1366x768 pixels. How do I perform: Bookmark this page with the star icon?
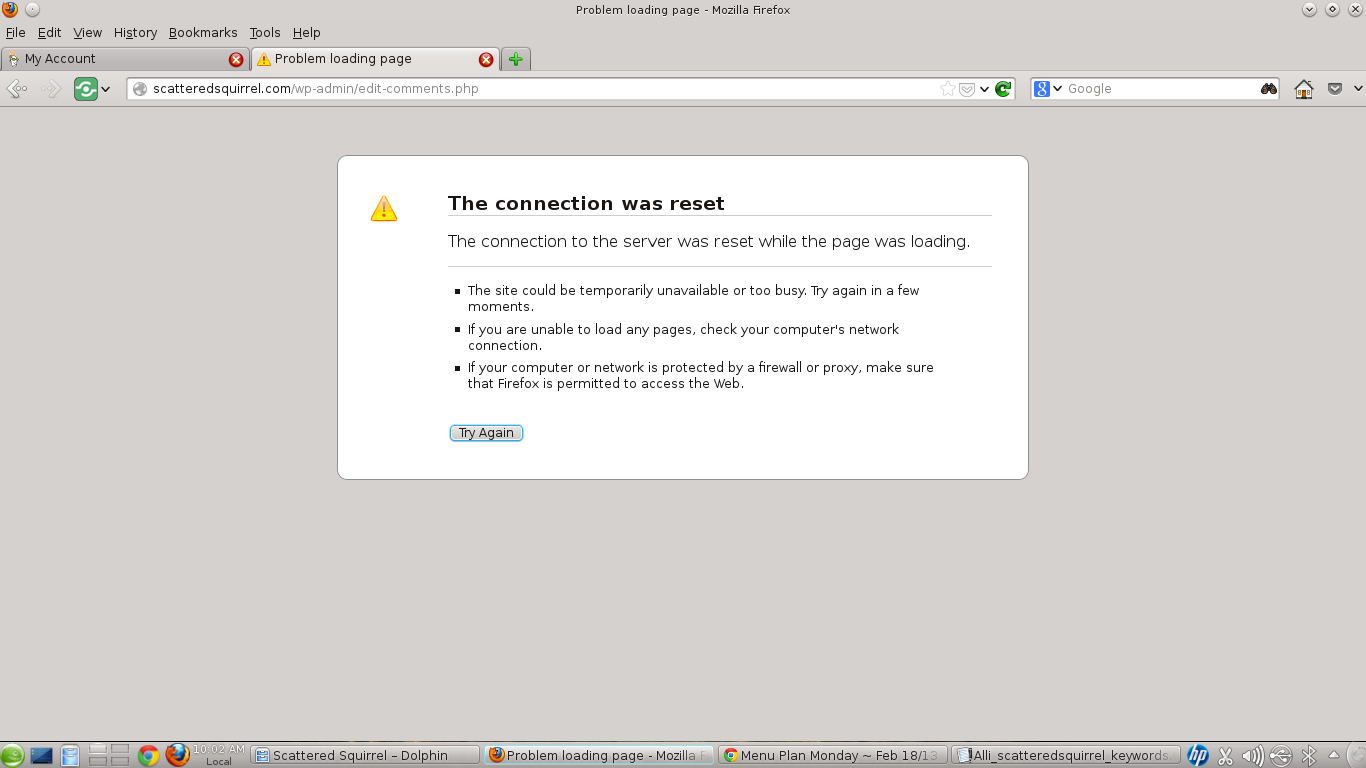point(947,89)
